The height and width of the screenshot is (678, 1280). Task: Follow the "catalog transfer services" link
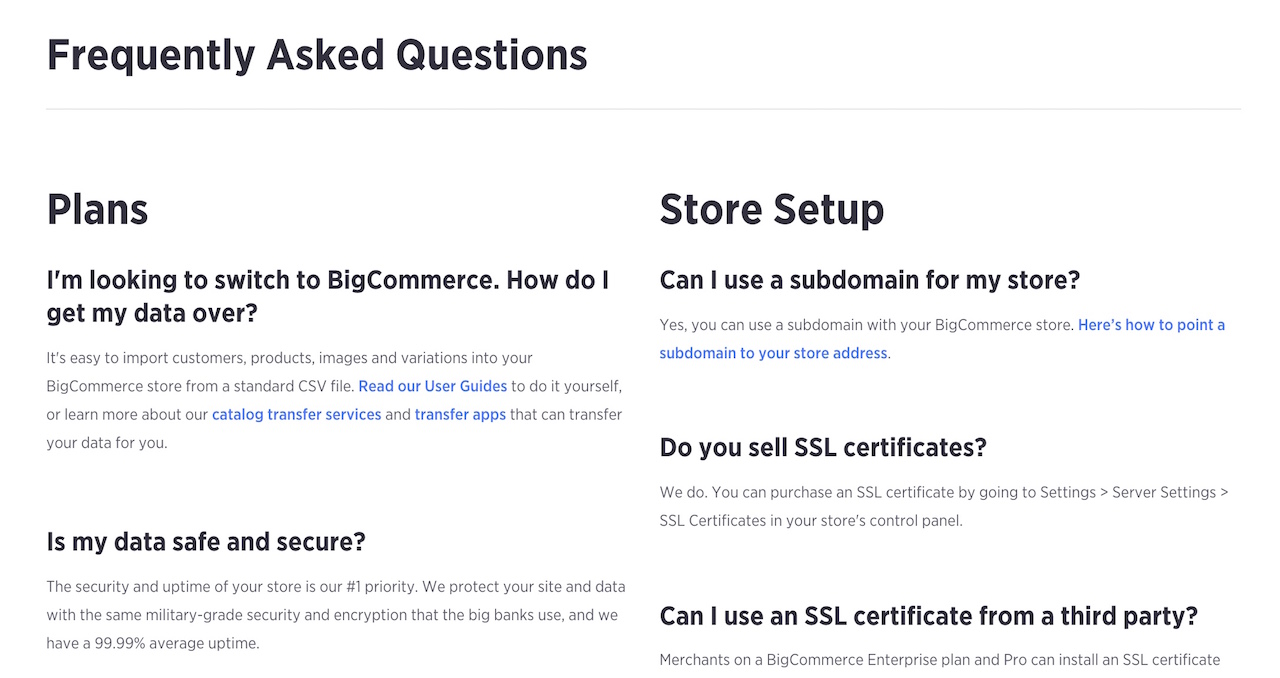pos(296,414)
